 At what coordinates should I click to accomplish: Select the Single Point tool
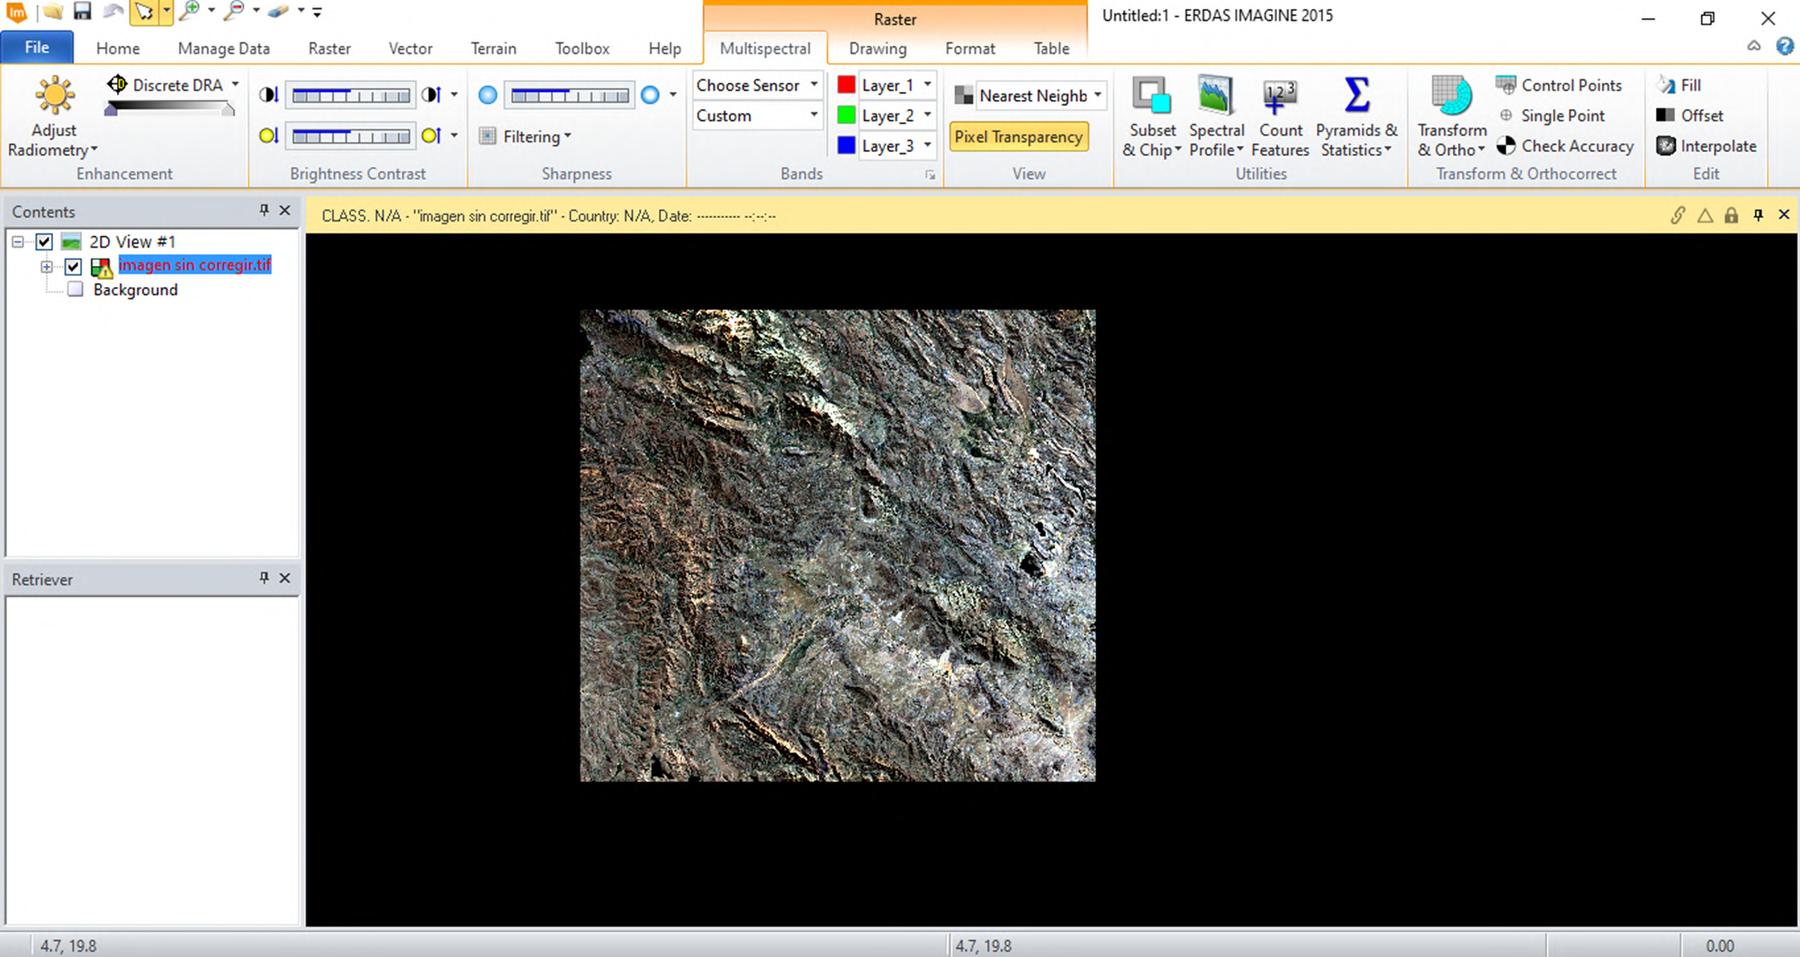pyautogui.click(x=1551, y=116)
